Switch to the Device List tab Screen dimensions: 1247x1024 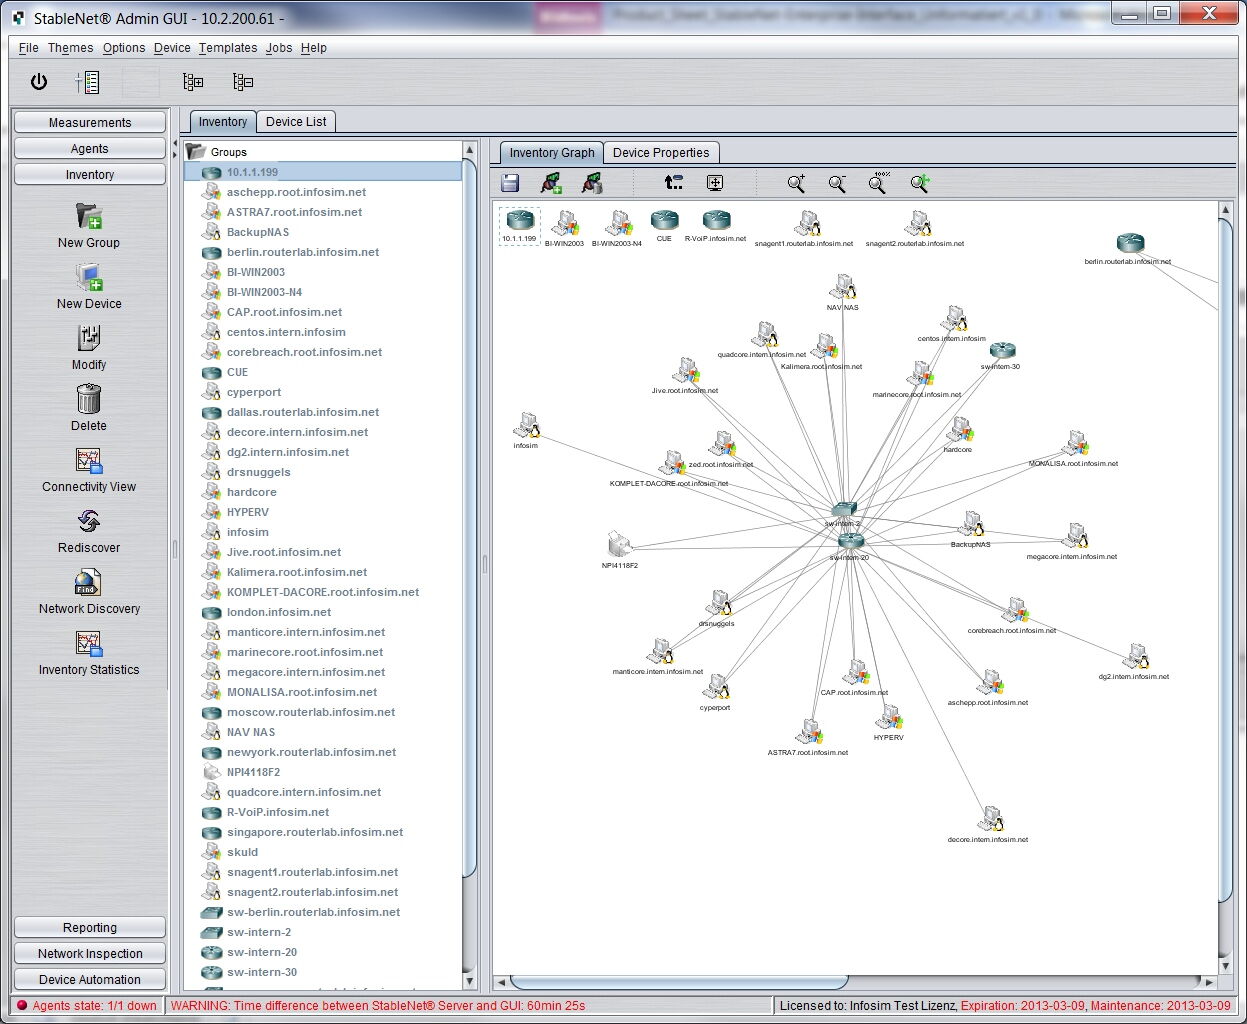click(296, 121)
